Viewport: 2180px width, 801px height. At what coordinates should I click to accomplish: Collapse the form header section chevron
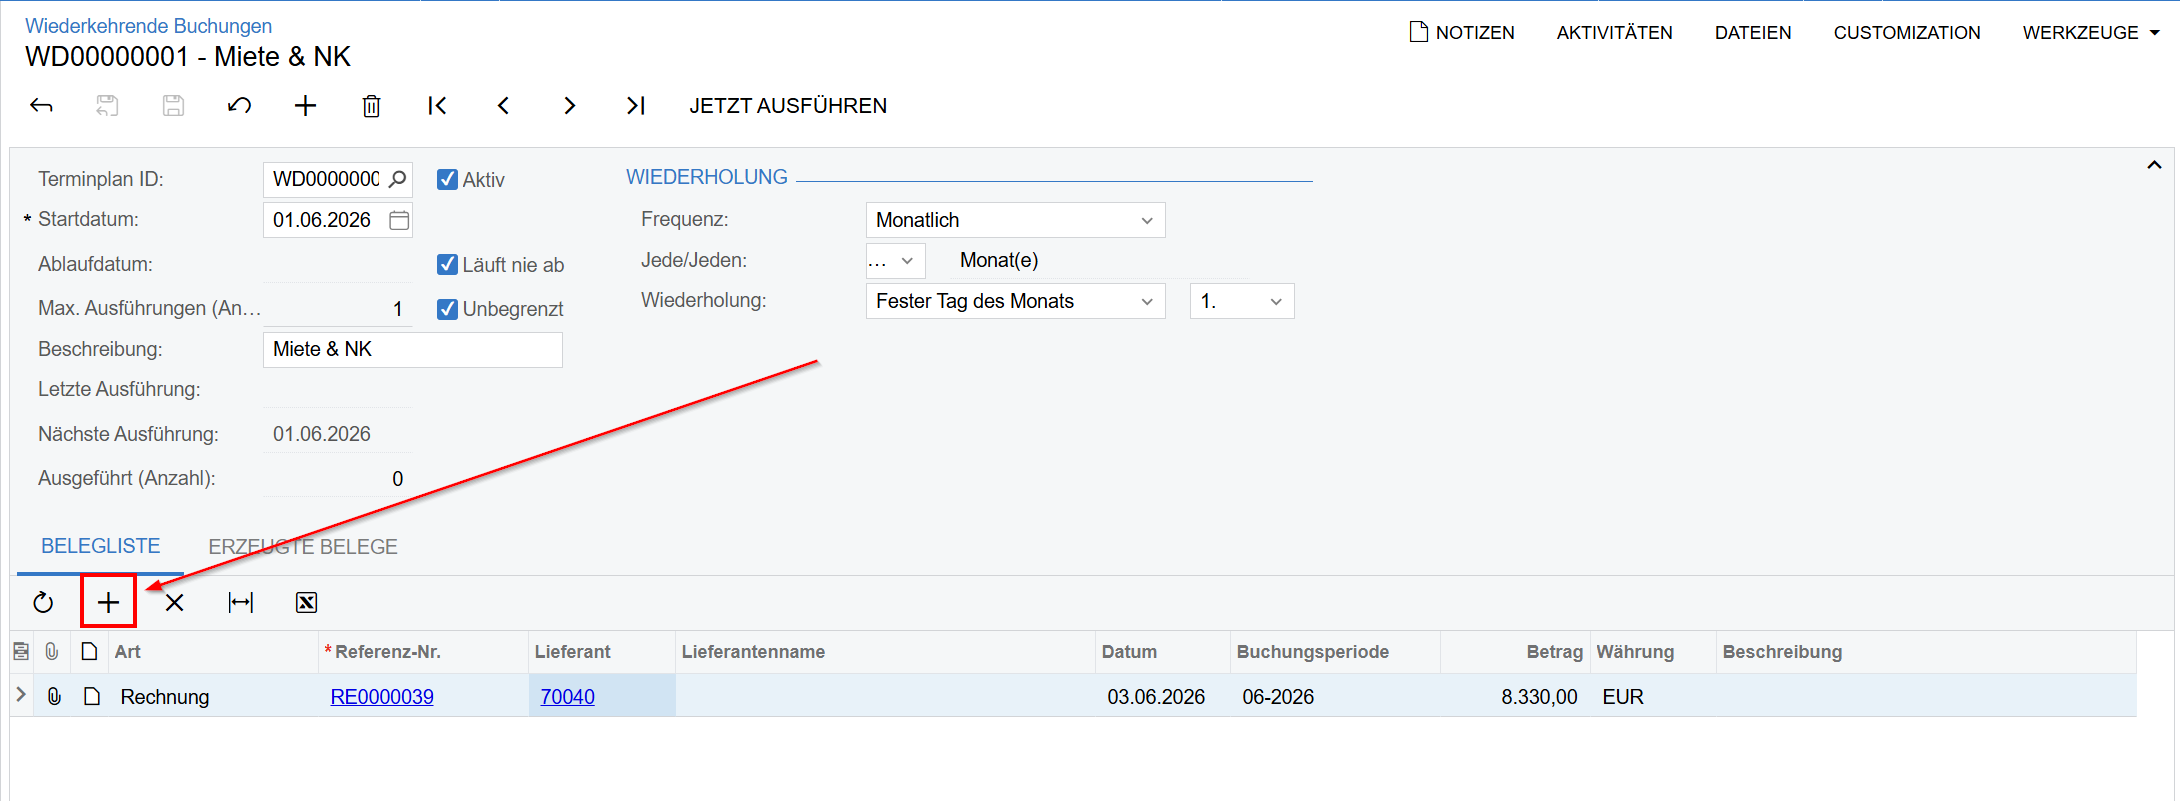2154,165
